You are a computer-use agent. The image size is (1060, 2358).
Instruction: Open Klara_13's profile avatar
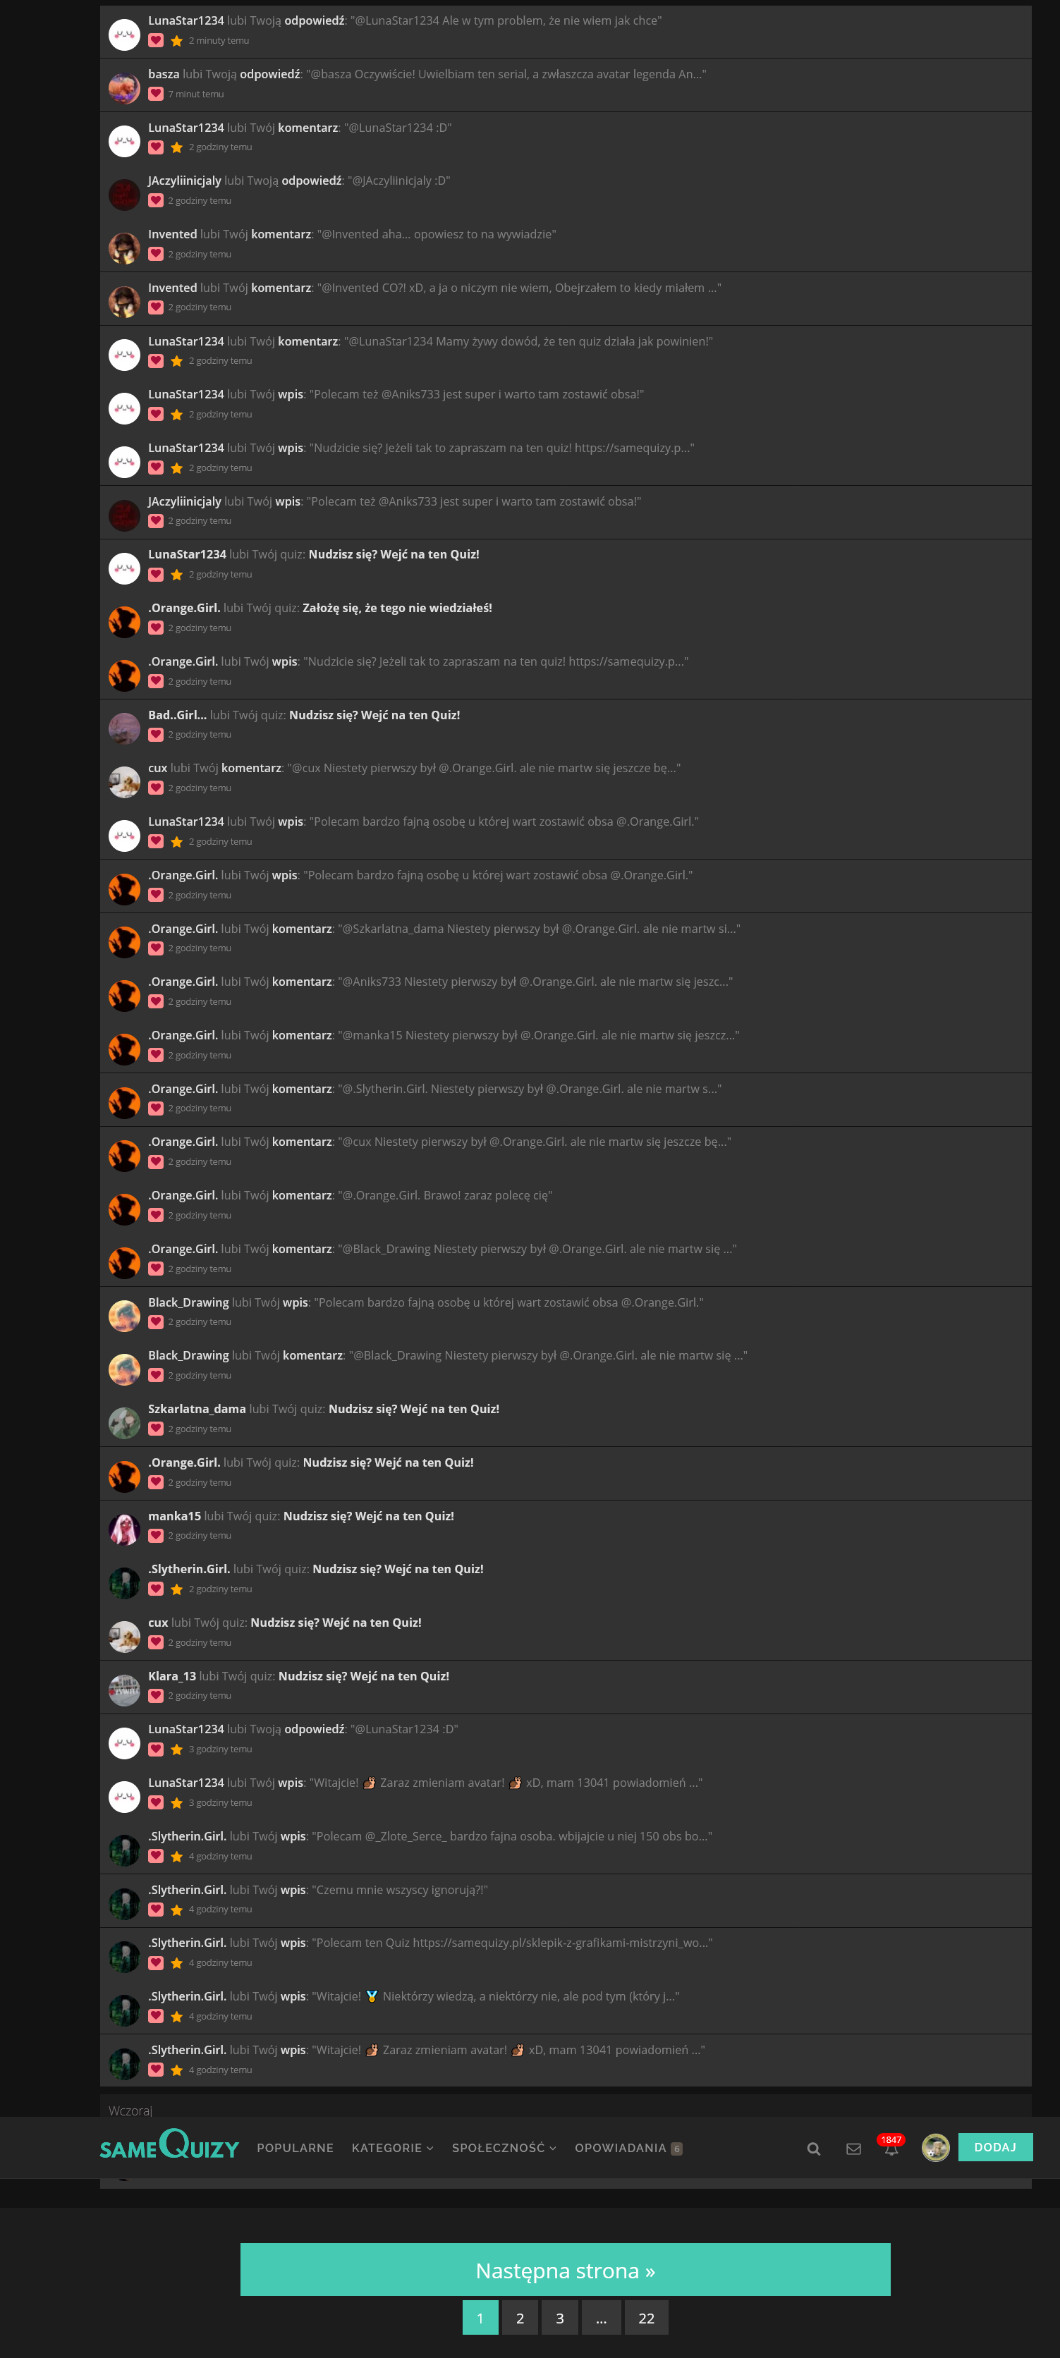tap(124, 1690)
